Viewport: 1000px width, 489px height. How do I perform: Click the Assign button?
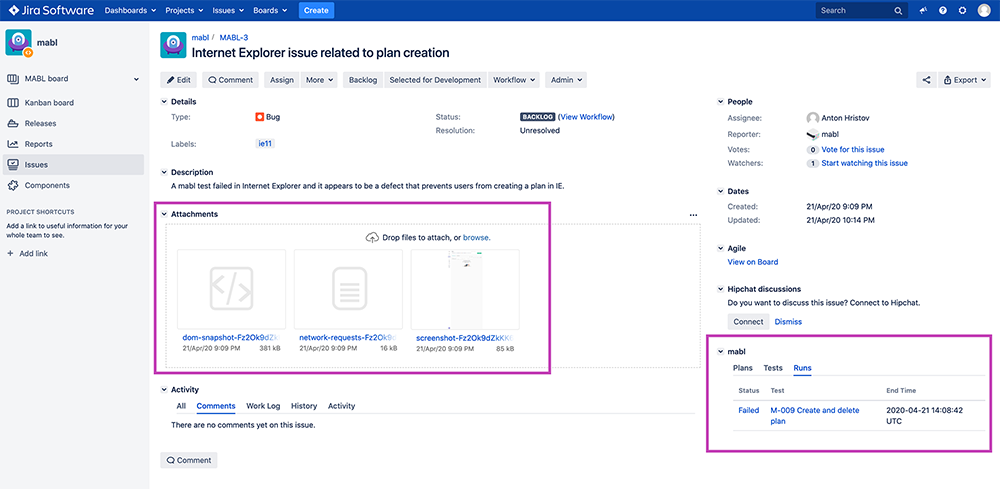click(x=282, y=80)
